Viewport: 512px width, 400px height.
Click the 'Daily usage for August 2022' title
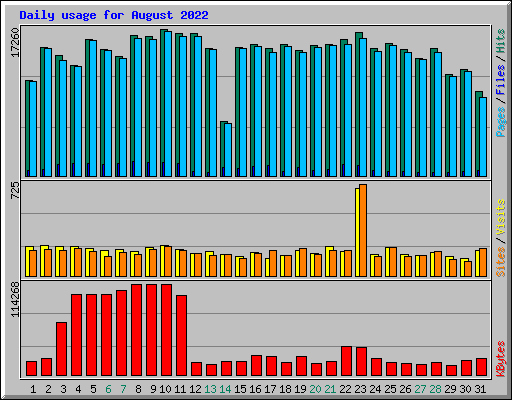point(114,15)
